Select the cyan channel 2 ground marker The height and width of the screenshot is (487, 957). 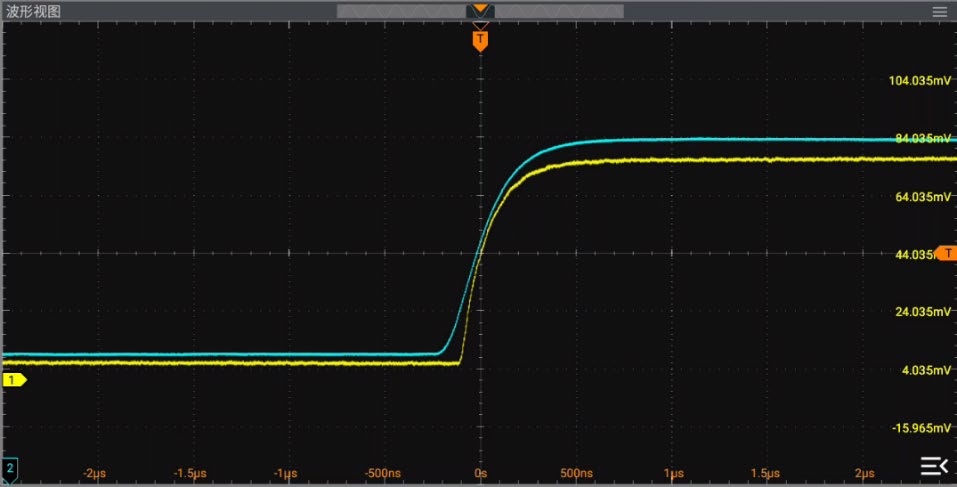10,470
